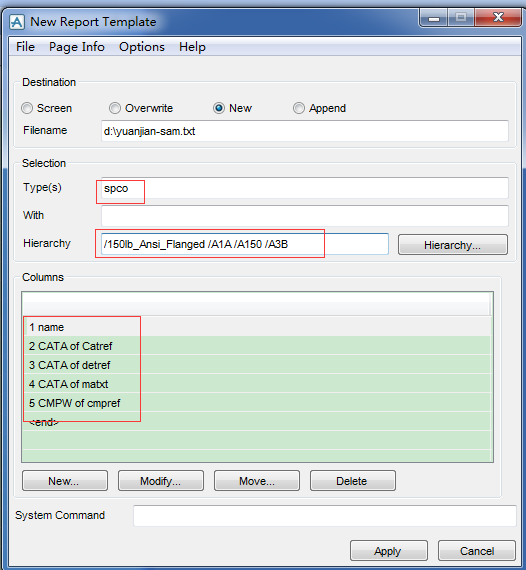Add a column with the New... button
This screenshot has width=526, height=570.
pyautogui.click(x=65, y=481)
